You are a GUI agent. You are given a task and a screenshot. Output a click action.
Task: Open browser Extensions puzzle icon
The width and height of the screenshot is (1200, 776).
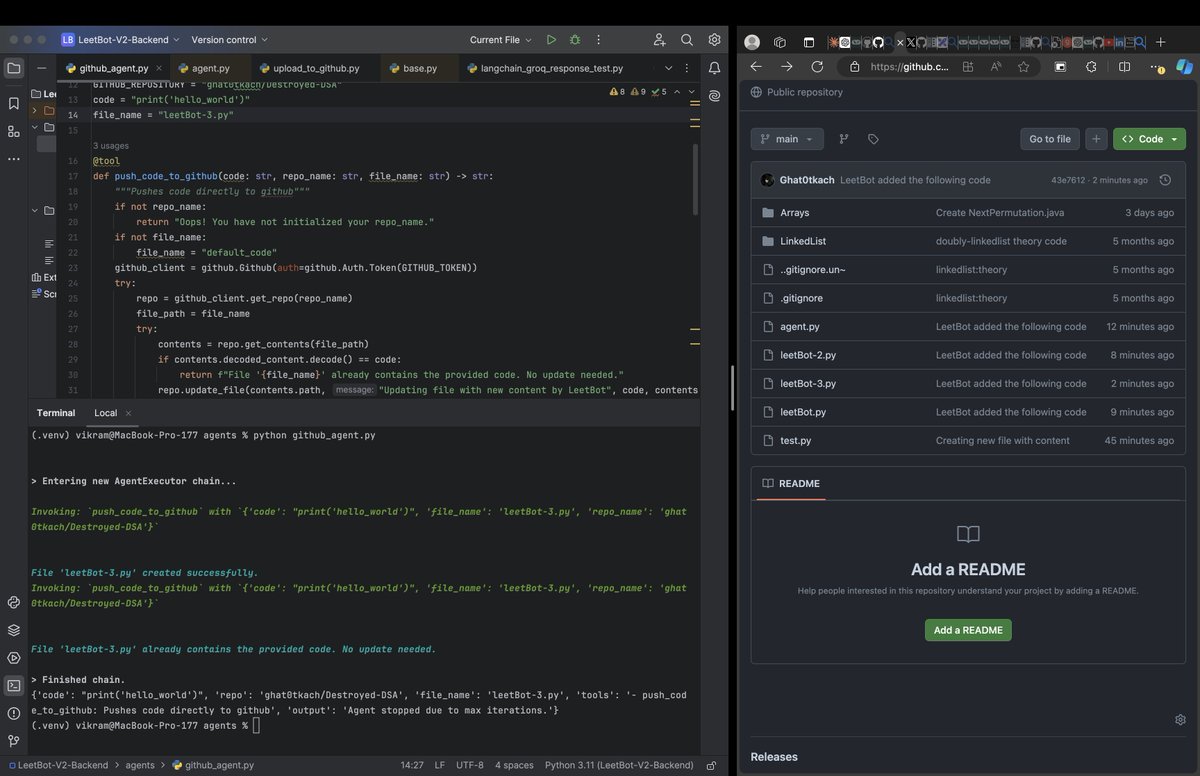point(1091,67)
